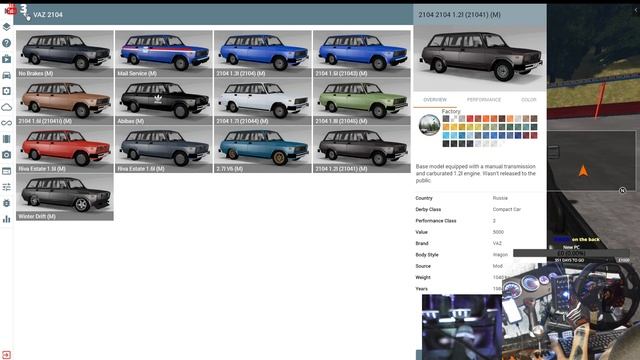Select the No Brakes (M) configuration

[x=65, y=53]
